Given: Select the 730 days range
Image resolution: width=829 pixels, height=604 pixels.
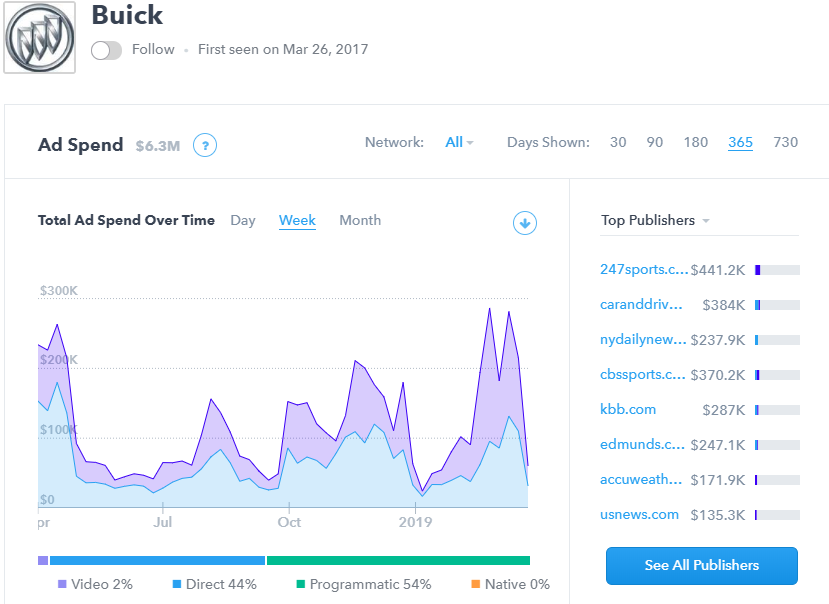Looking at the screenshot, I should click(x=786, y=142).
